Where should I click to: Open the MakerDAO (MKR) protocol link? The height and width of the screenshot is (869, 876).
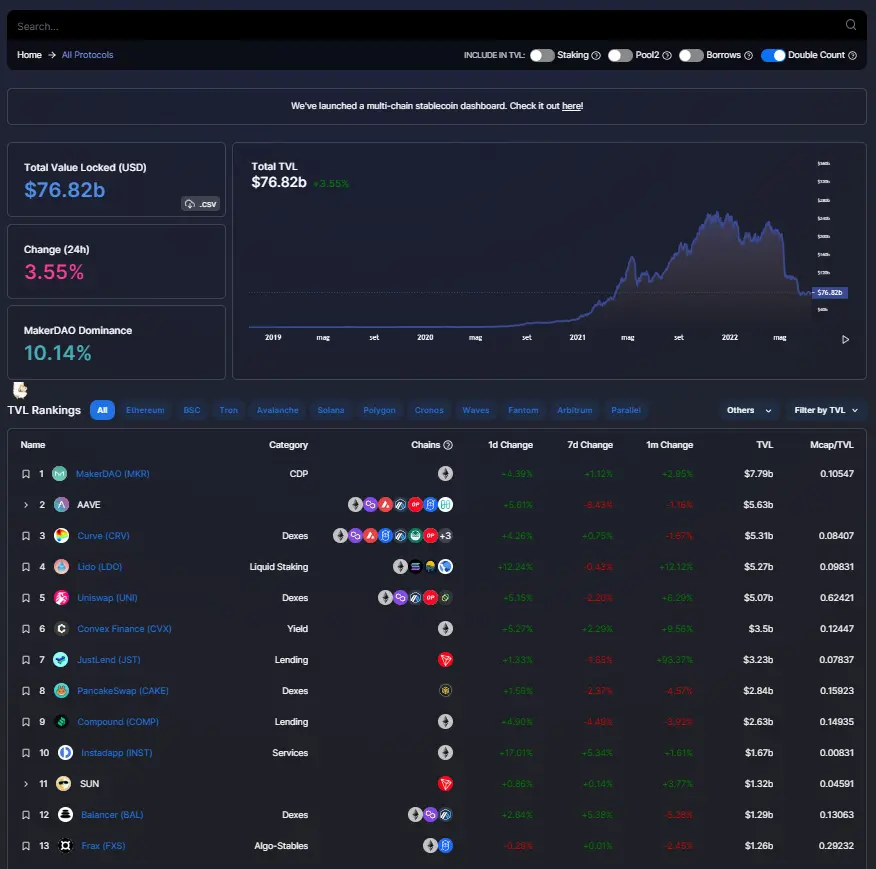[x=112, y=474]
